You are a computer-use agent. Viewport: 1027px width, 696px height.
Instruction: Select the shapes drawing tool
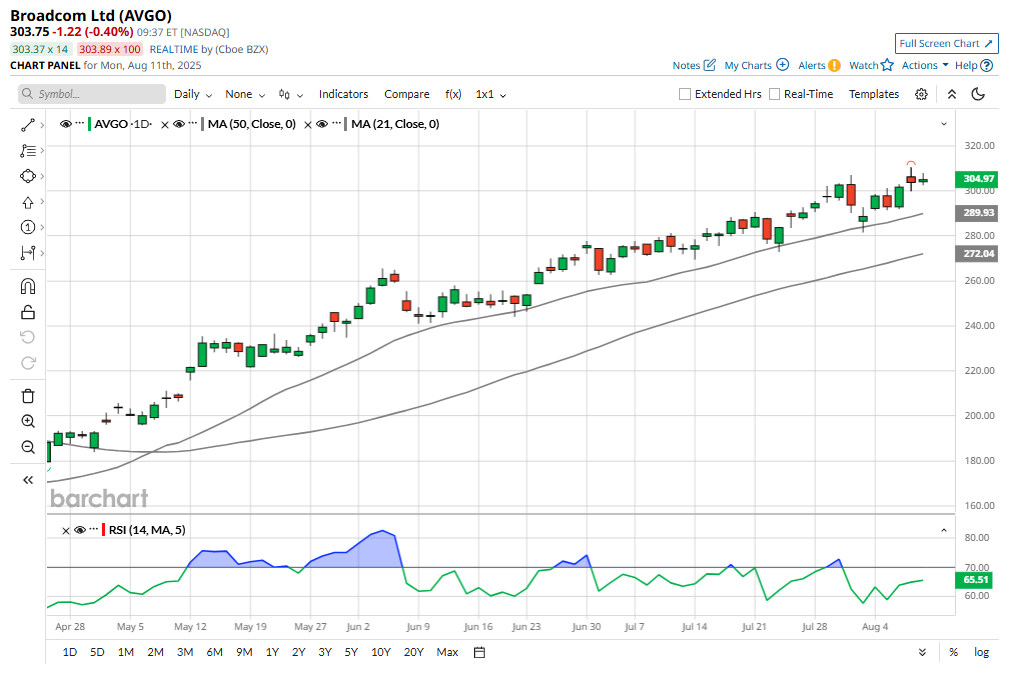tap(28, 176)
